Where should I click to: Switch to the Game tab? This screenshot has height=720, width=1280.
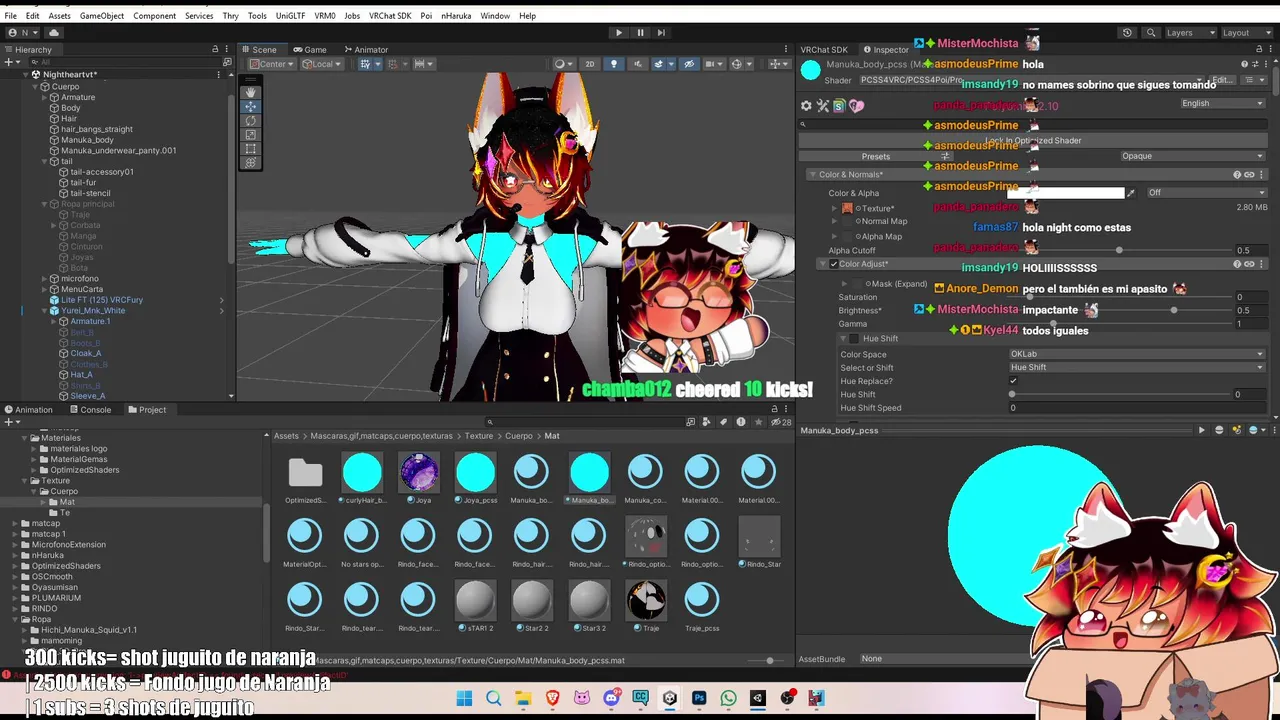pos(310,49)
